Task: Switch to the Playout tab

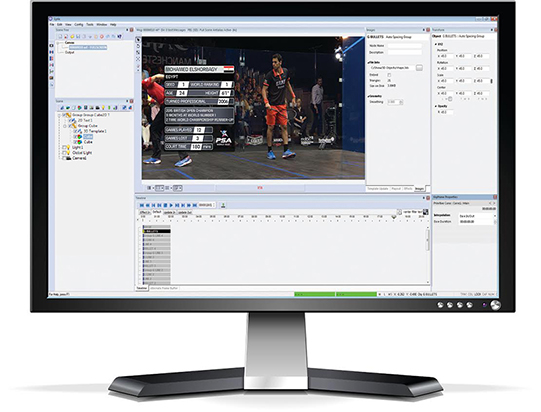Action: (396, 189)
